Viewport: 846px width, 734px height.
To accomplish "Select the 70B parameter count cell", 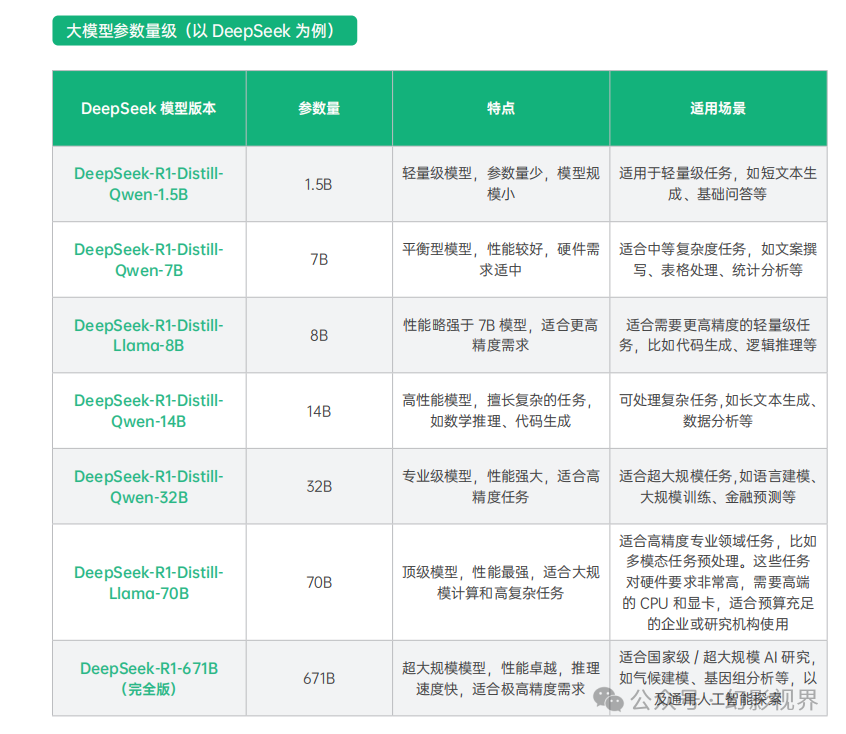I will [319, 582].
